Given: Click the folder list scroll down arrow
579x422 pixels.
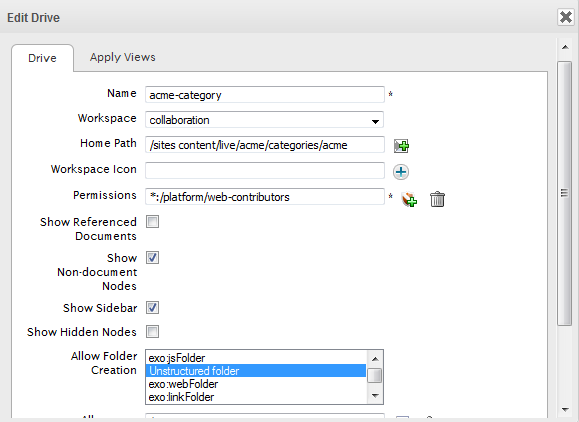Looking at the screenshot, I should pos(375,396).
